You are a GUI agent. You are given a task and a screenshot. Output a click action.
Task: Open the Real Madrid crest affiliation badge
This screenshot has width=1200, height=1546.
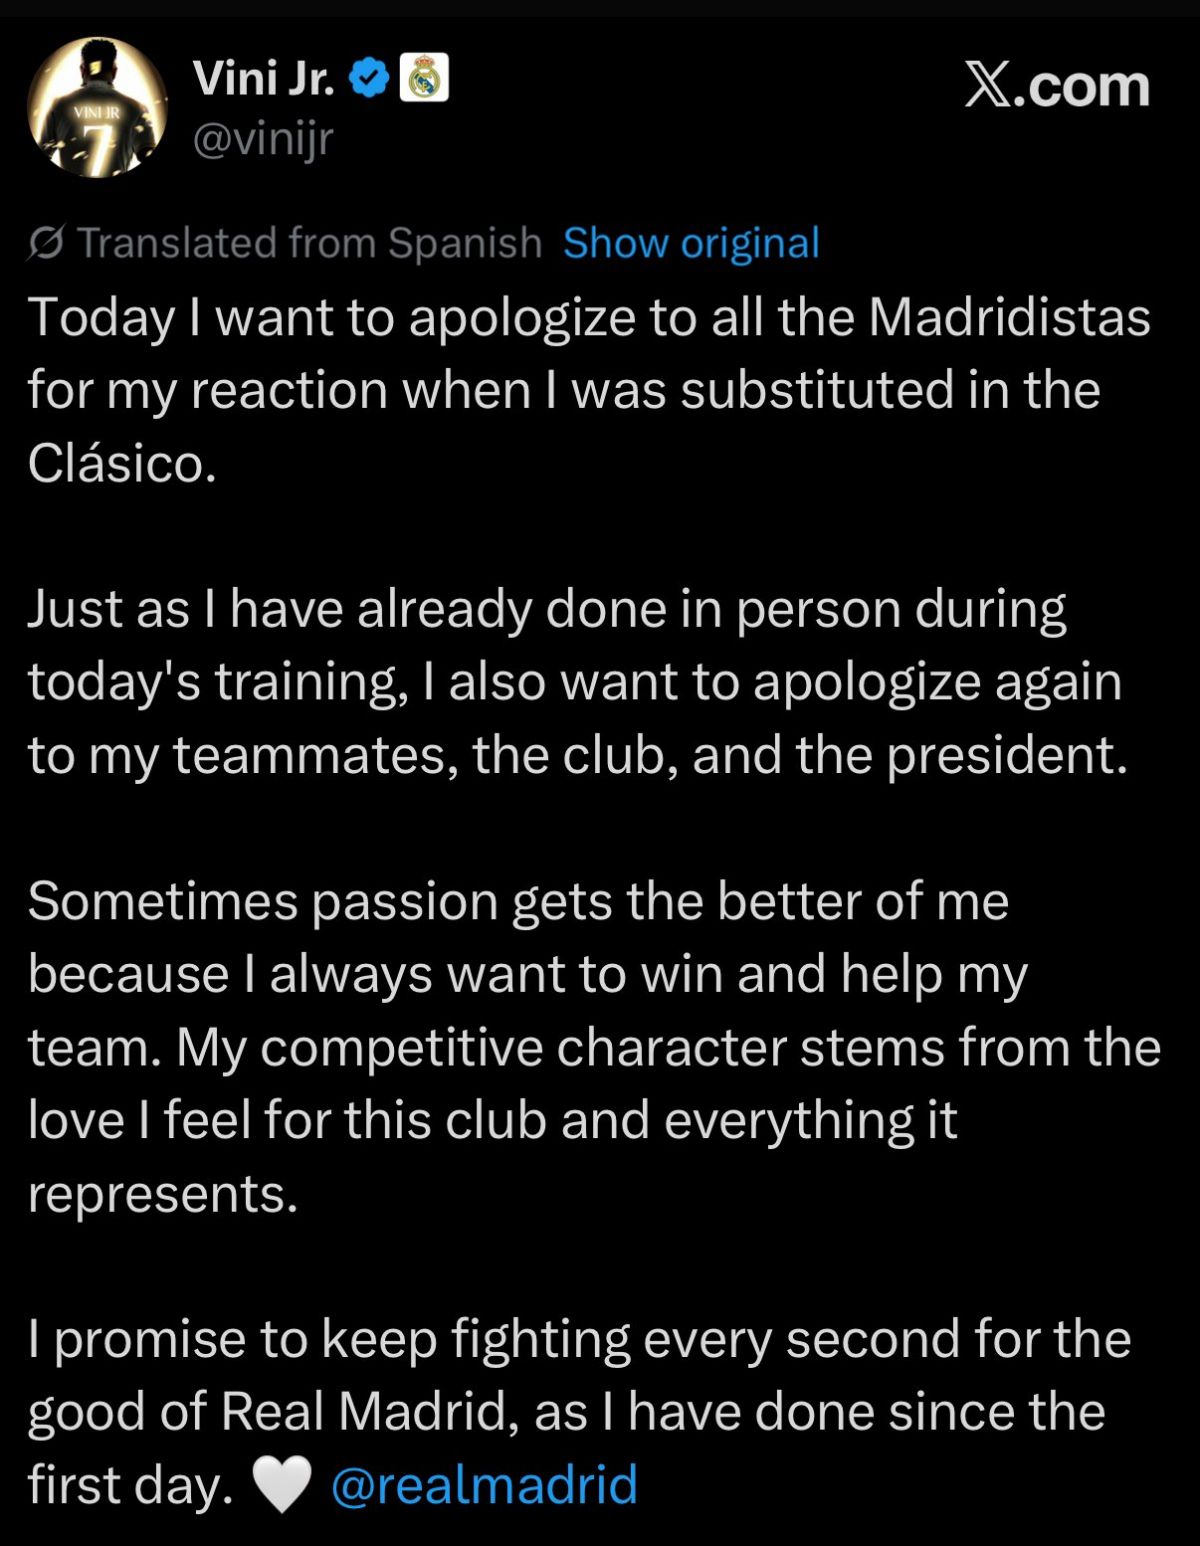(424, 78)
